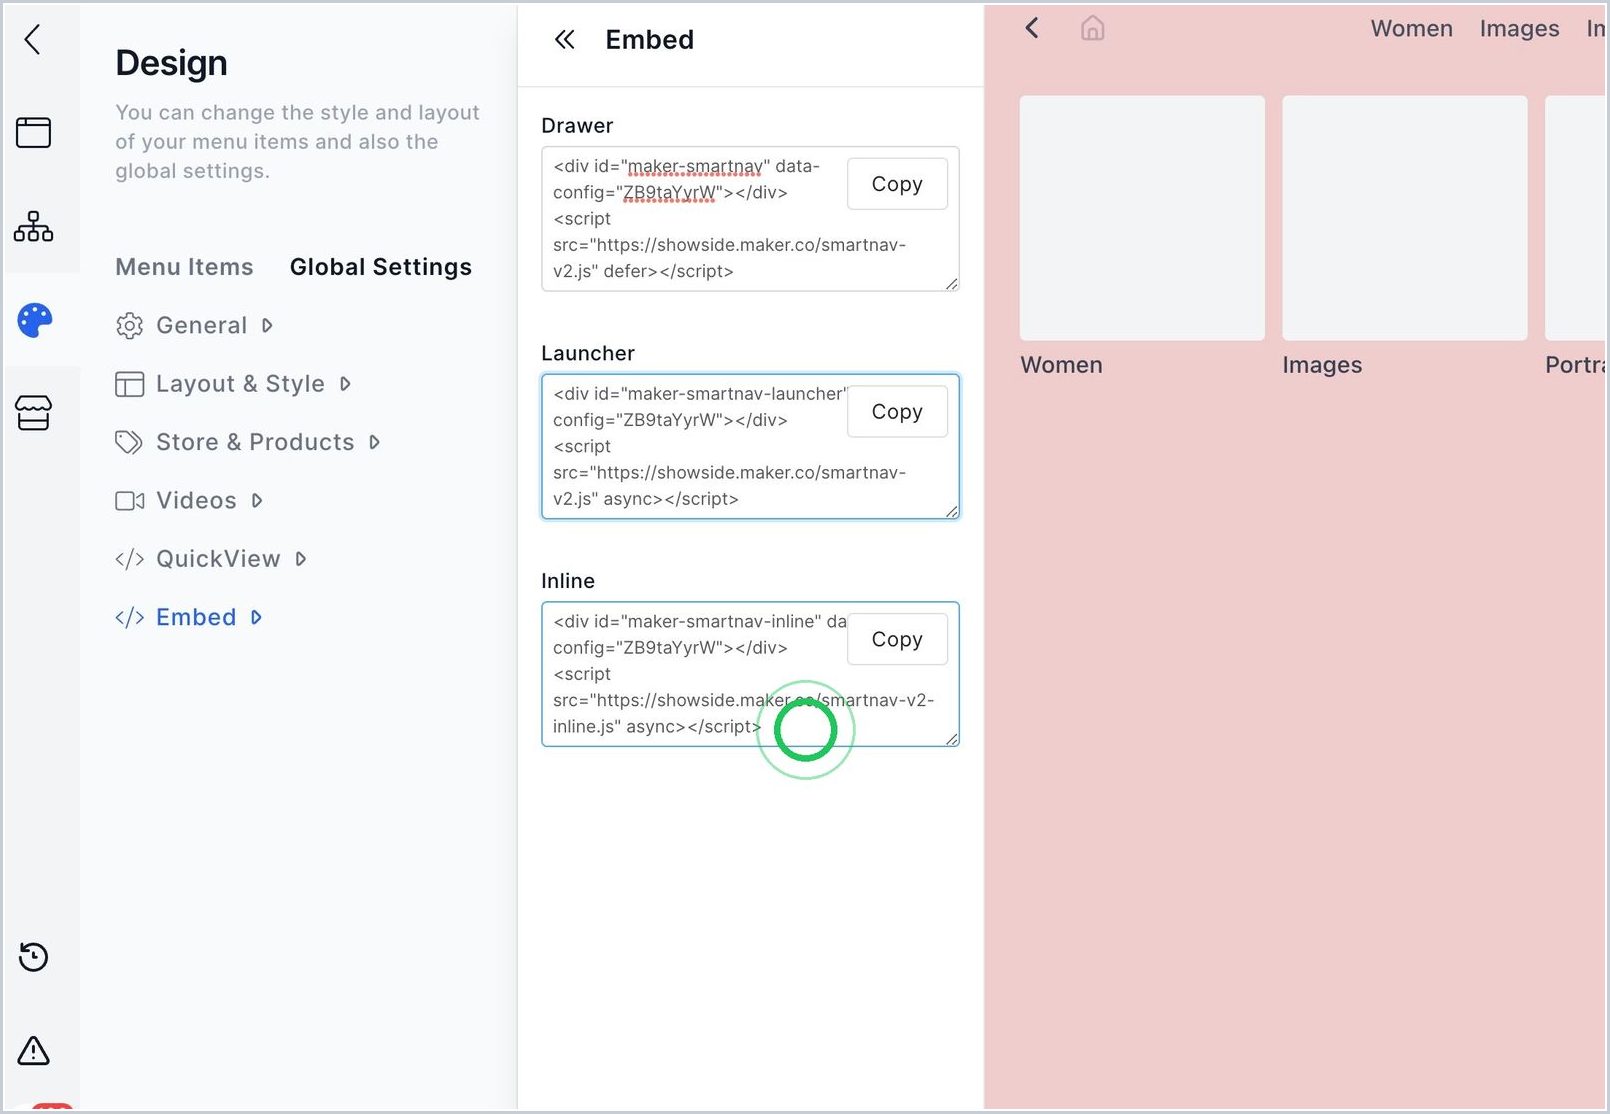Expand the Videos arrow
This screenshot has height=1114, width=1610.
point(257,500)
